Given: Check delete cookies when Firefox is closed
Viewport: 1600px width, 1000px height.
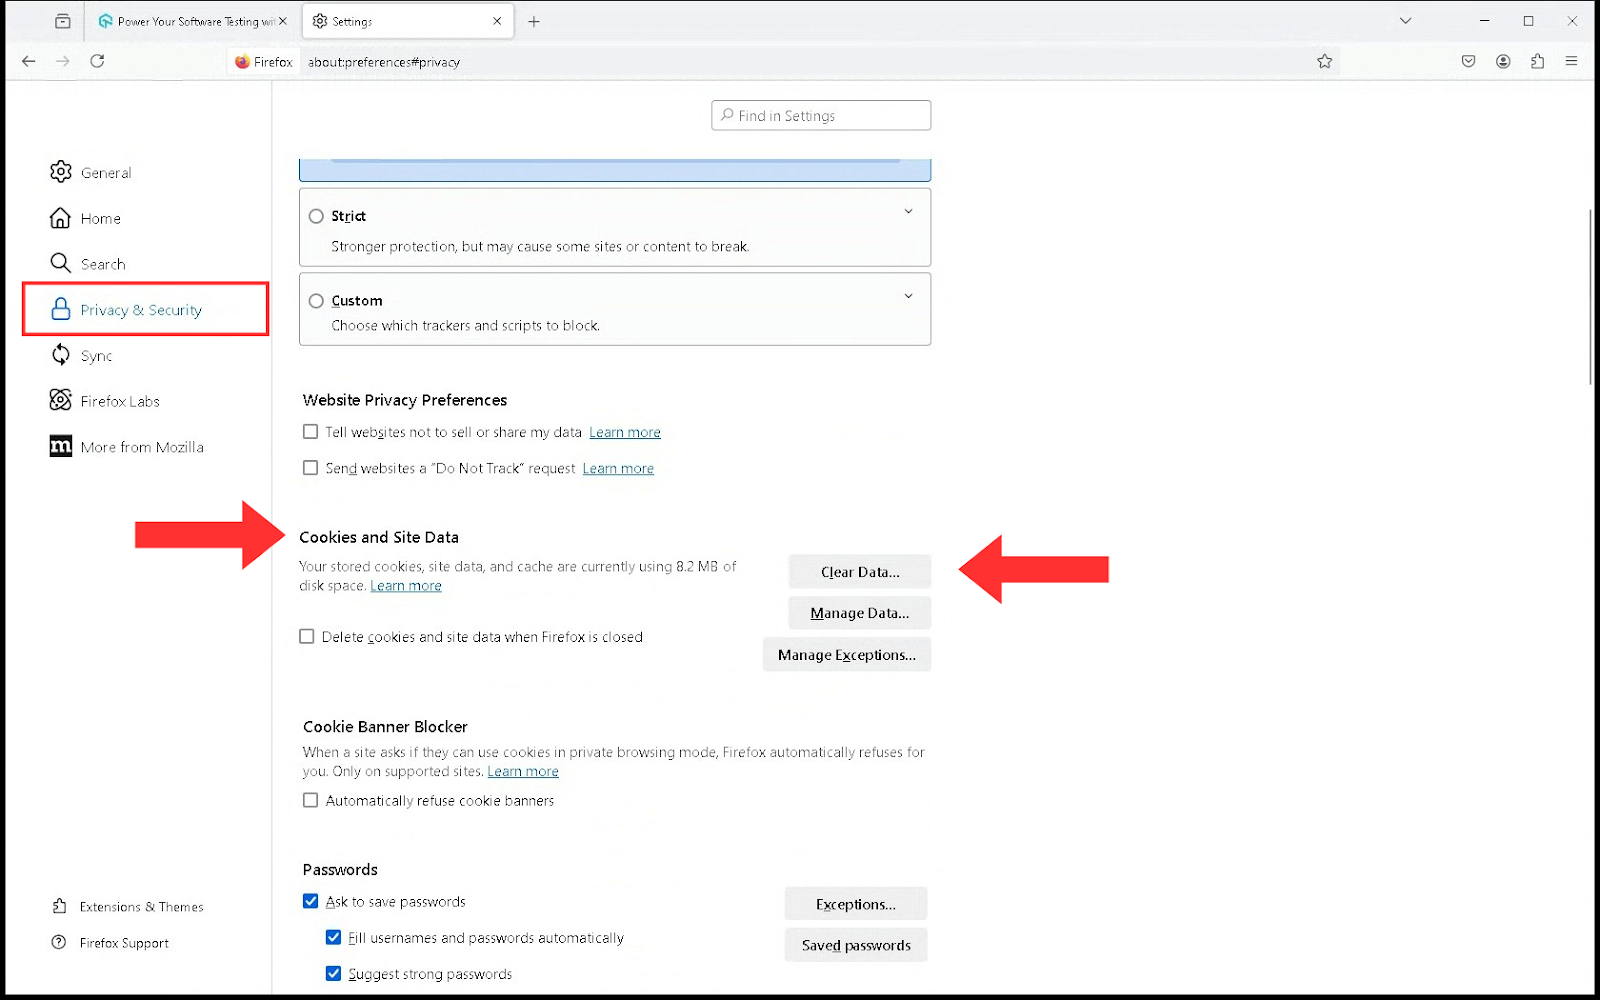Looking at the screenshot, I should point(307,636).
